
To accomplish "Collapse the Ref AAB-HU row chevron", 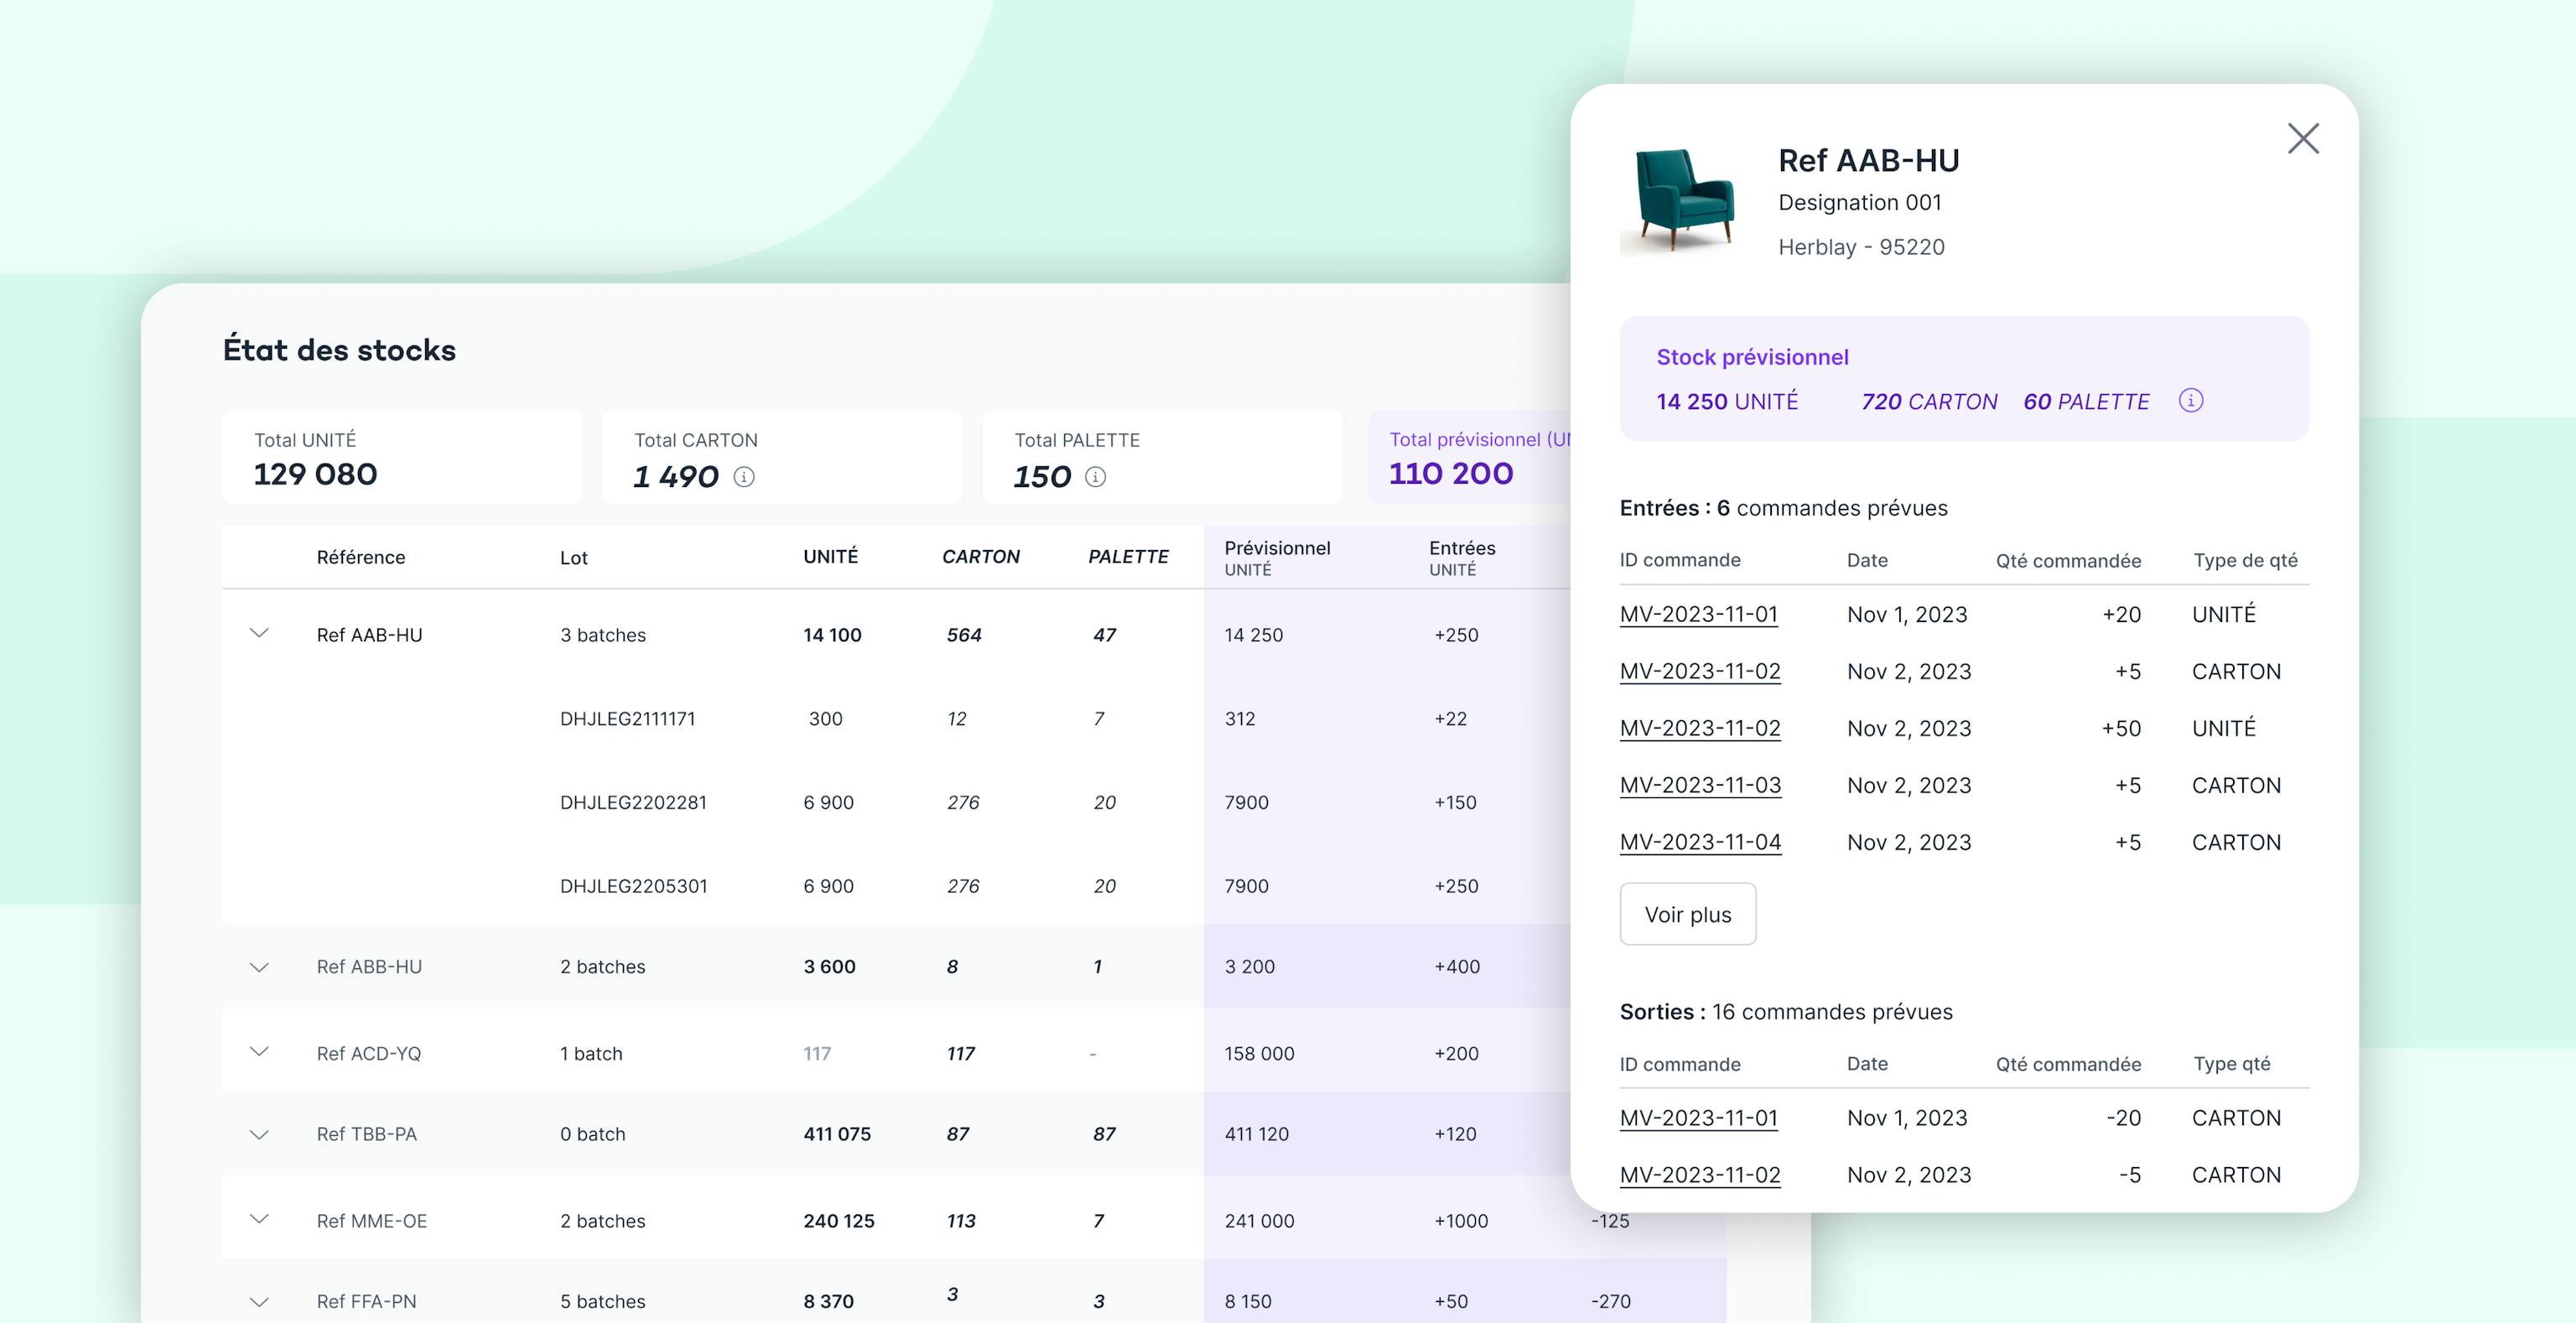I will coord(259,633).
